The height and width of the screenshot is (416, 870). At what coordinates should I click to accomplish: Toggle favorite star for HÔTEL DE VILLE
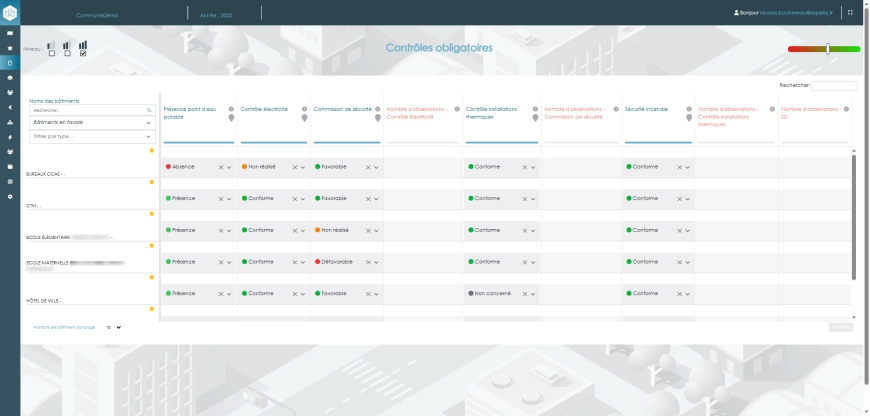(x=151, y=277)
